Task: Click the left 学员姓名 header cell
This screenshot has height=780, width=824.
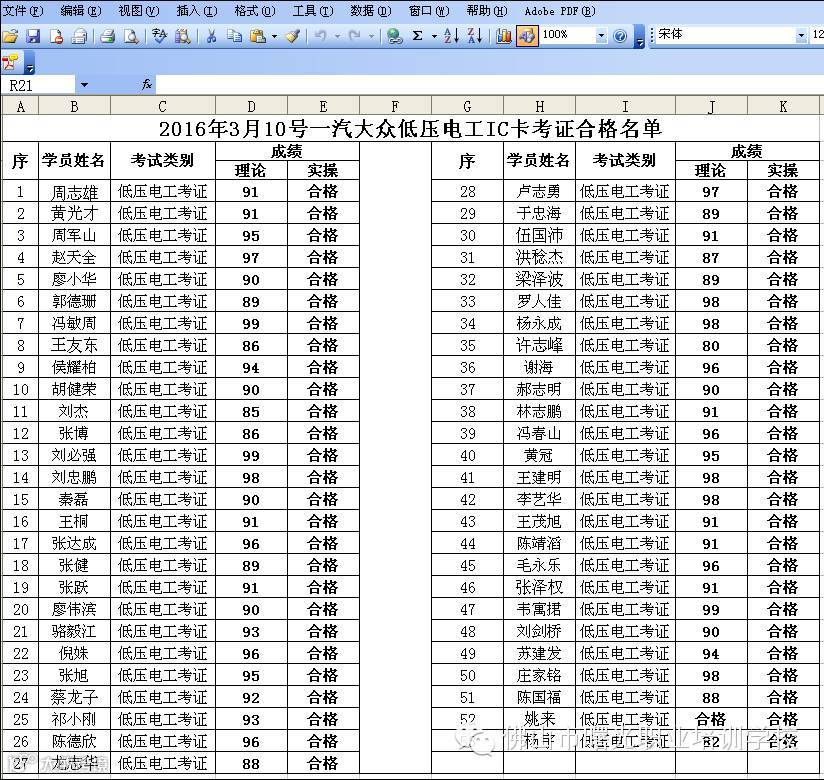Action: click(x=74, y=160)
